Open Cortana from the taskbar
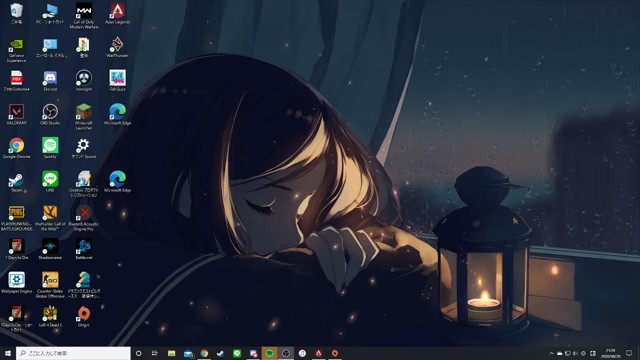 [138, 353]
